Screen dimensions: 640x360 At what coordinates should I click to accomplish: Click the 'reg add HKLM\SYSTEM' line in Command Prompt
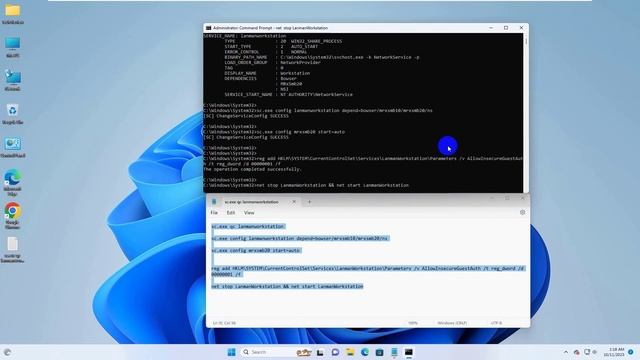363,161
